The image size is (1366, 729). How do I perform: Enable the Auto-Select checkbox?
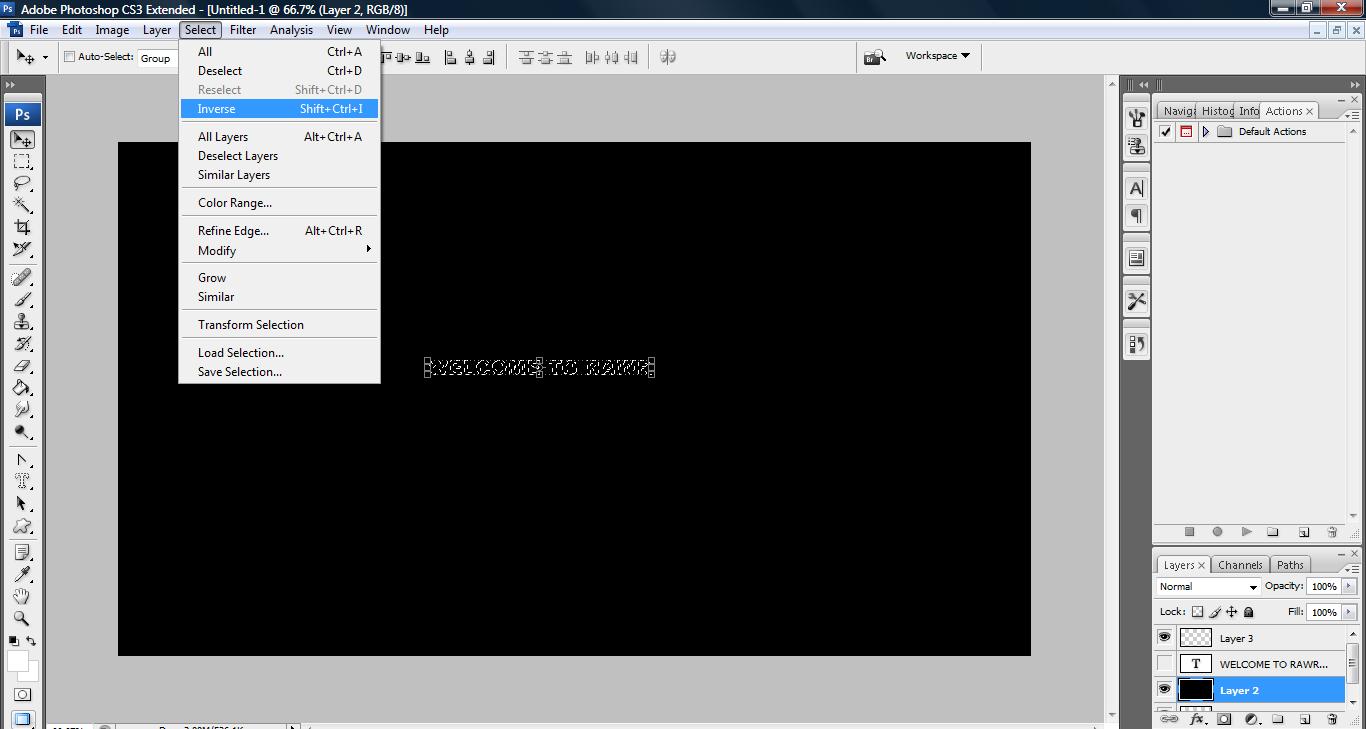70,57
